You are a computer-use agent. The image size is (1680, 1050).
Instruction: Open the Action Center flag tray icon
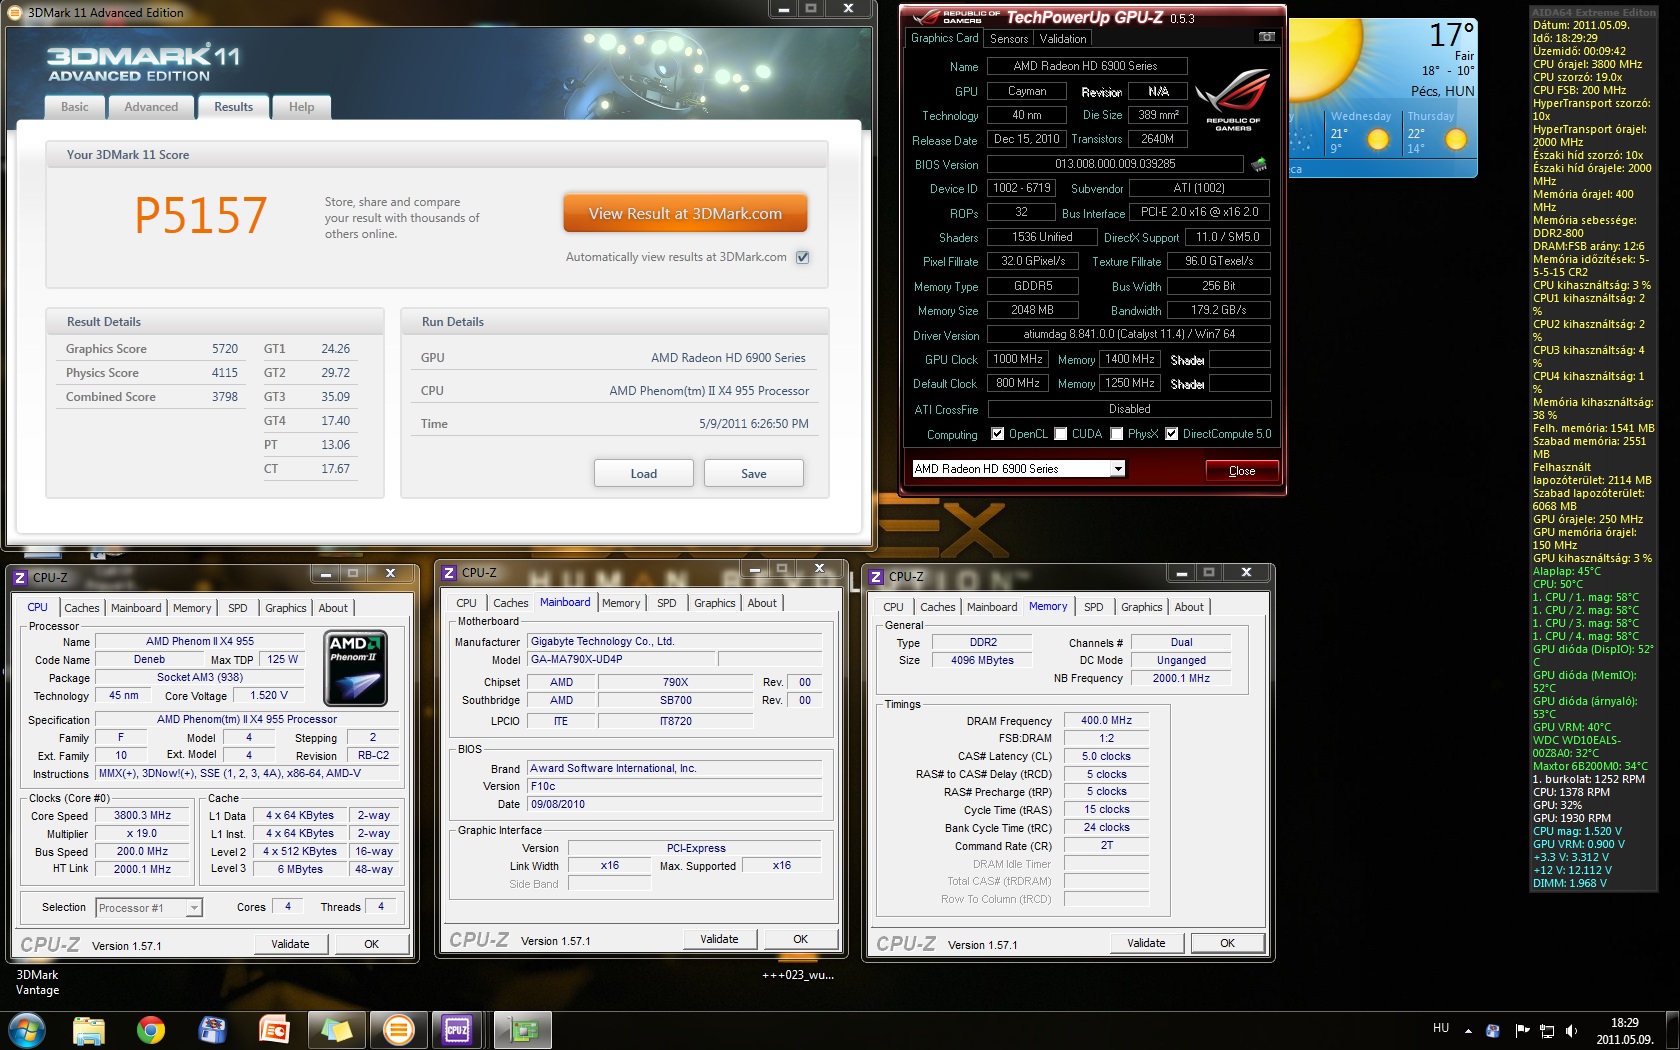click(x=1522, y=1030)
